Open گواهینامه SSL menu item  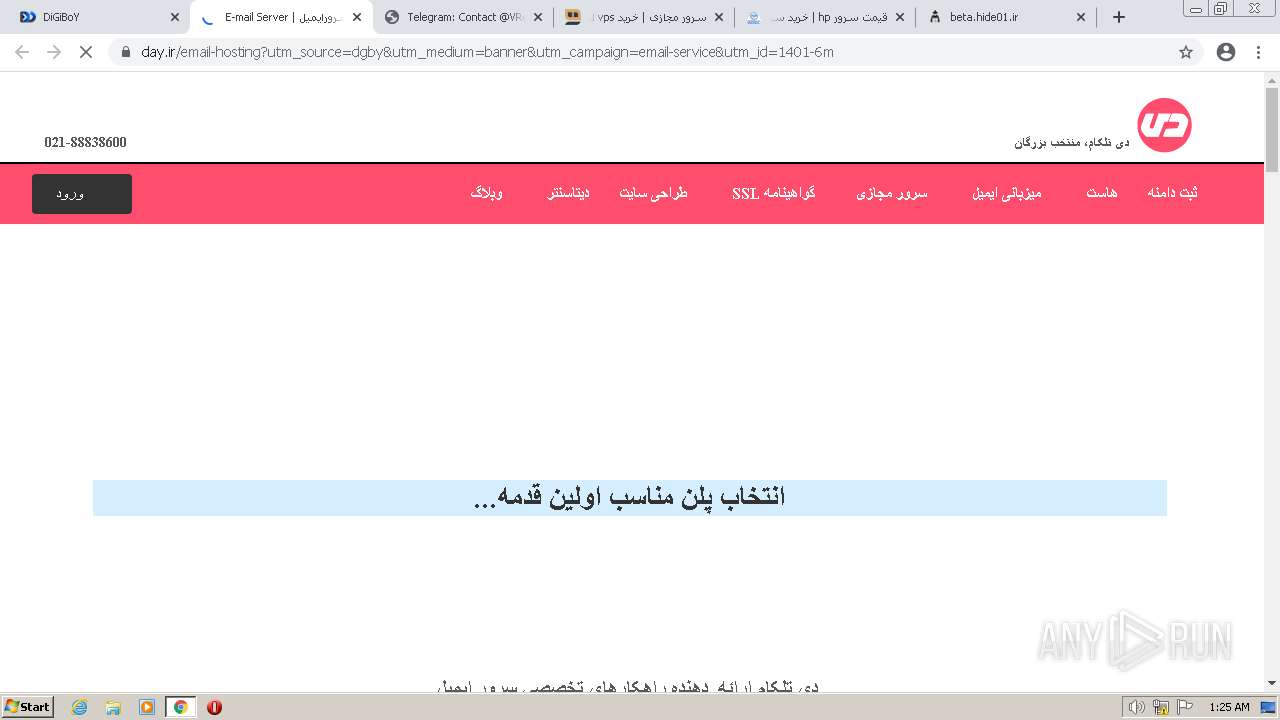coord(774,193)
